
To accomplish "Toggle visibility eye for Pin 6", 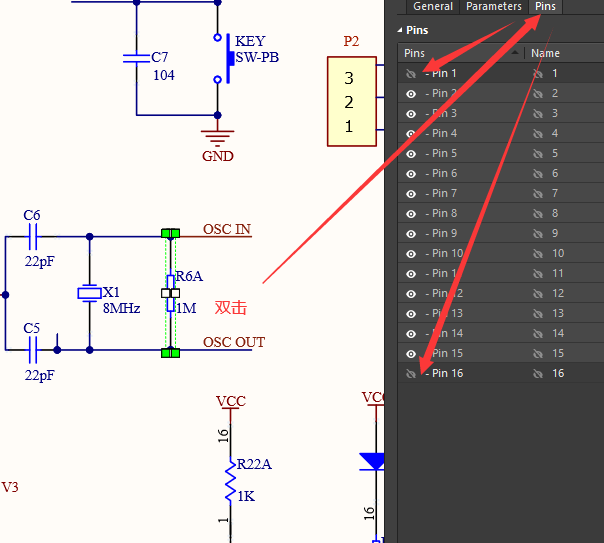I will point(411,174).
